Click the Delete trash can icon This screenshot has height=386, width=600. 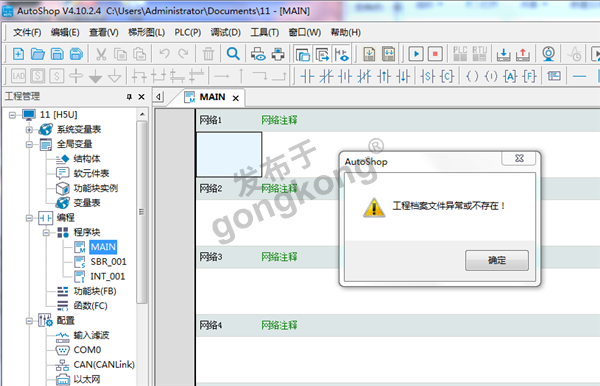click(x=208, y=54)
